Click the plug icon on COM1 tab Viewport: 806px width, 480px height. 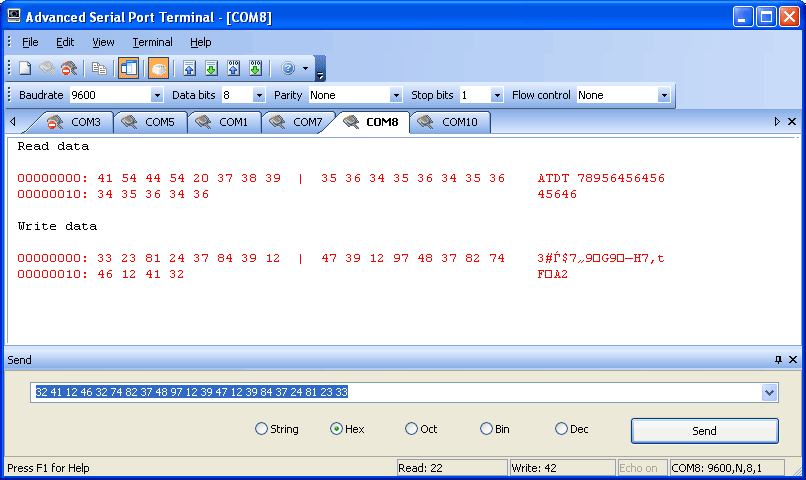203,122
